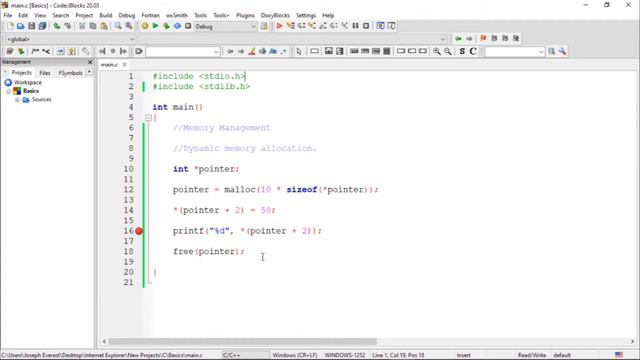Pause the debugger
Image resolution: width=640 pixels, height=360 pixels.
point(356,26)
